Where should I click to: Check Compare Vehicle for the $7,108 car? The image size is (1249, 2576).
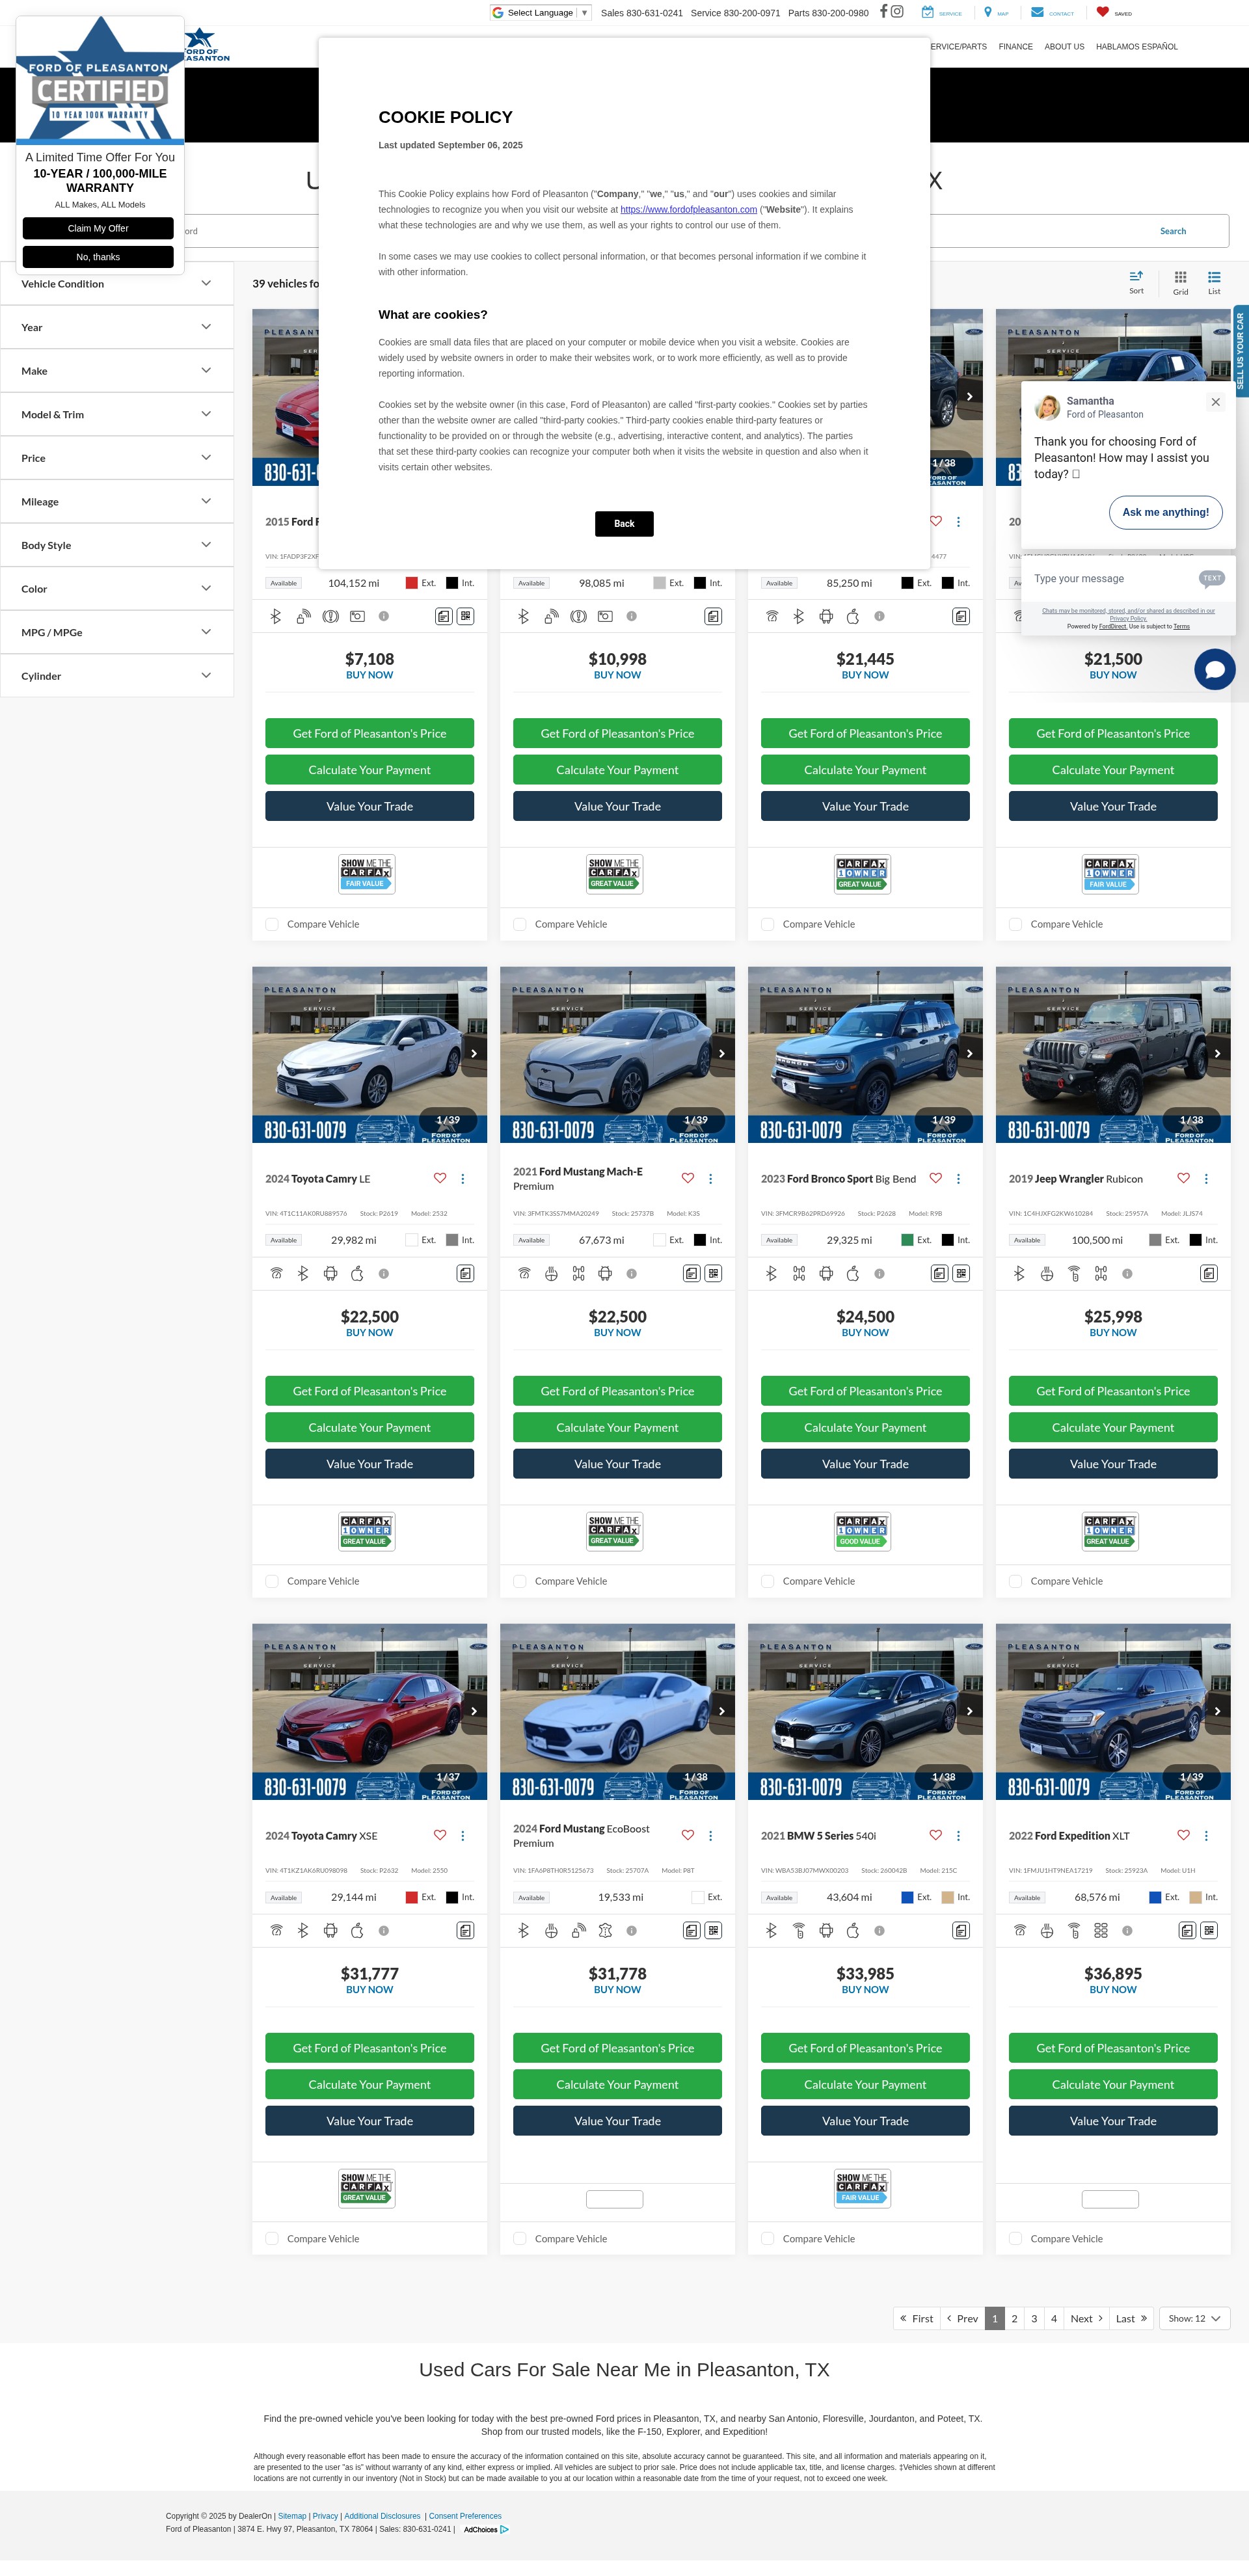click(272, 924)
